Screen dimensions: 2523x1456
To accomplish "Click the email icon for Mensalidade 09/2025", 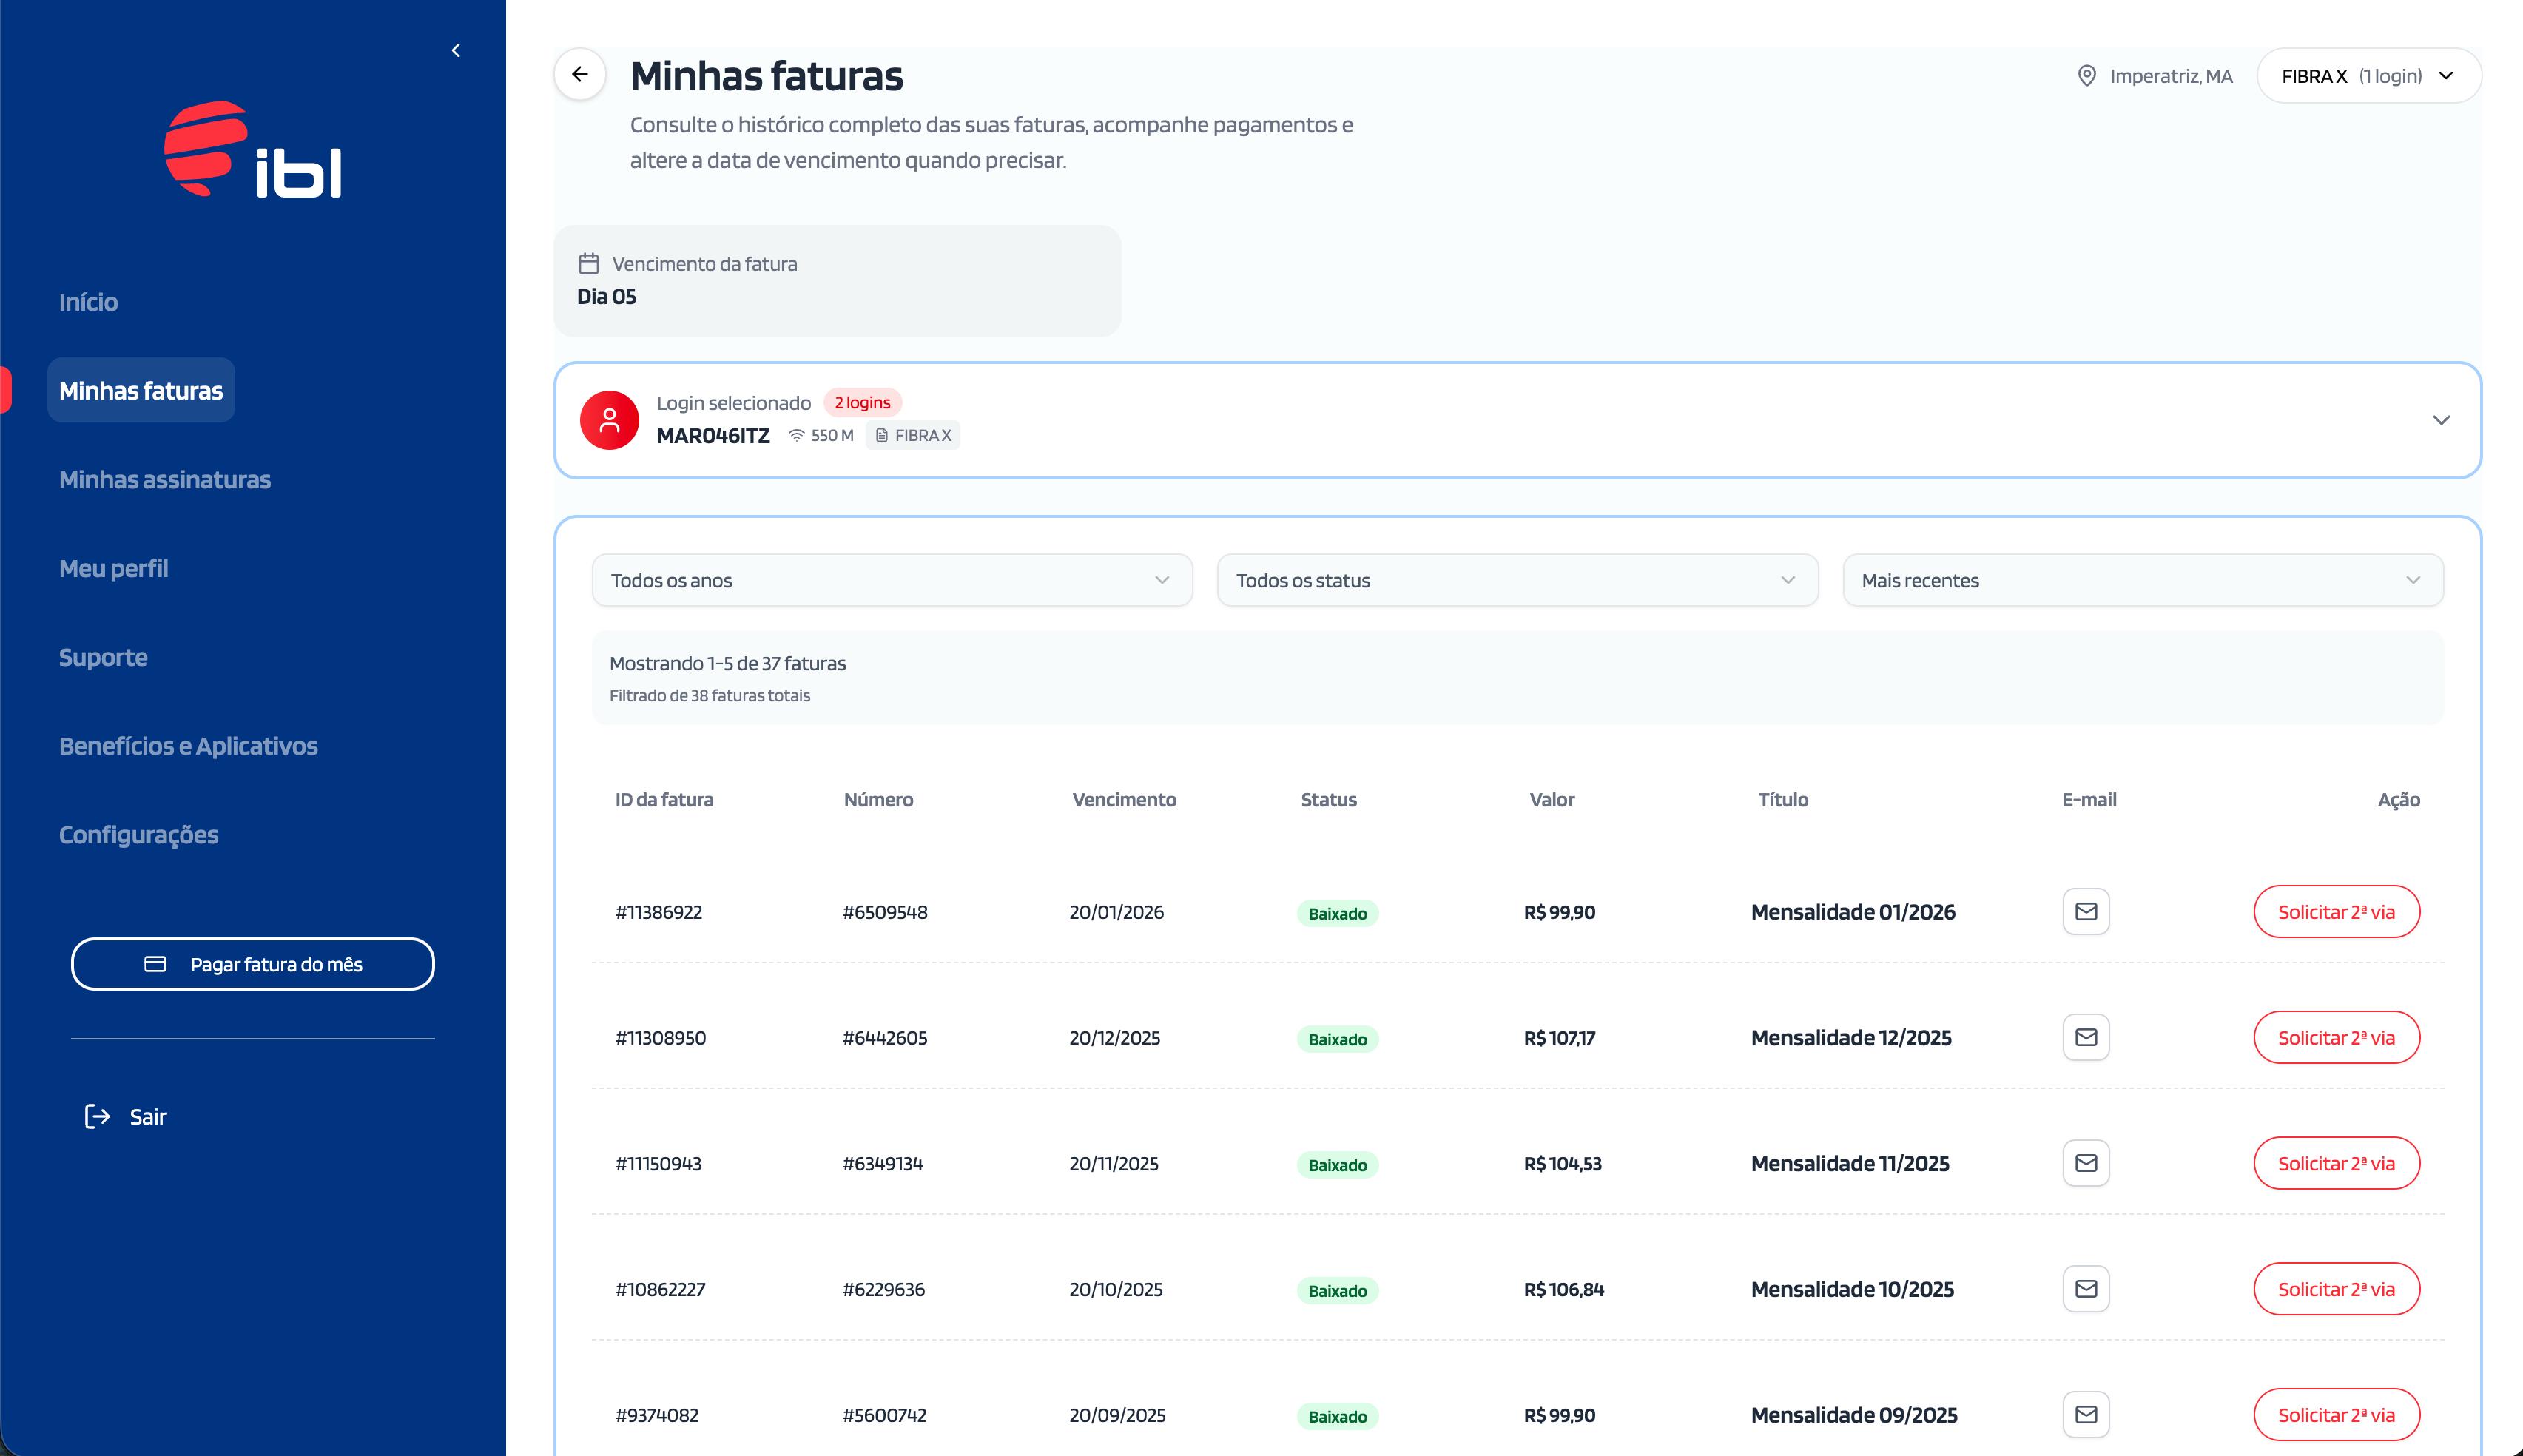I will (x=2085, y=1414).
